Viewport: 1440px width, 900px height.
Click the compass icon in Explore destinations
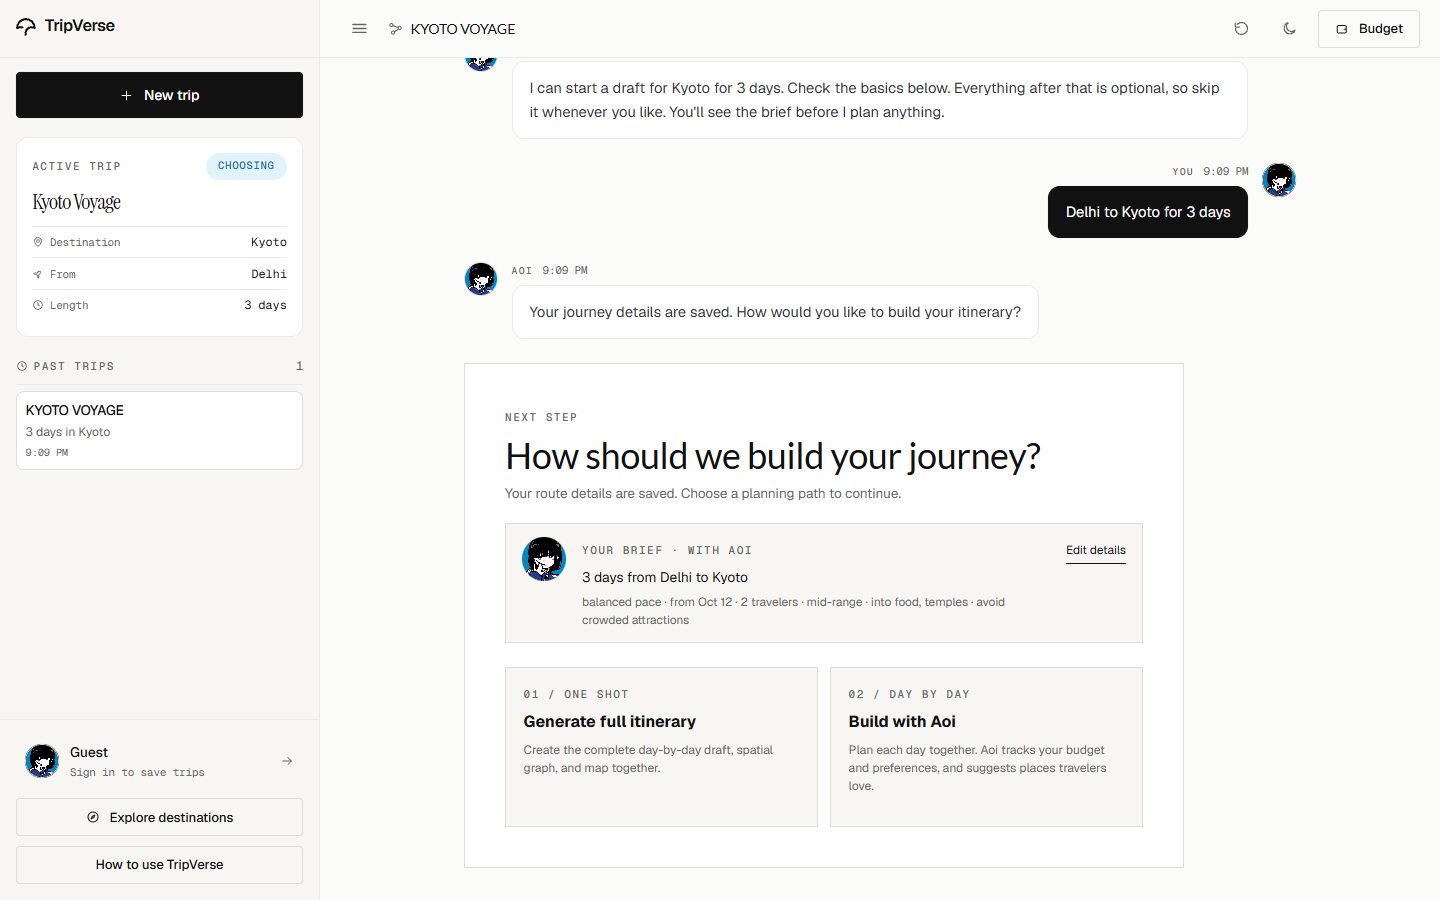click(93, 817)
